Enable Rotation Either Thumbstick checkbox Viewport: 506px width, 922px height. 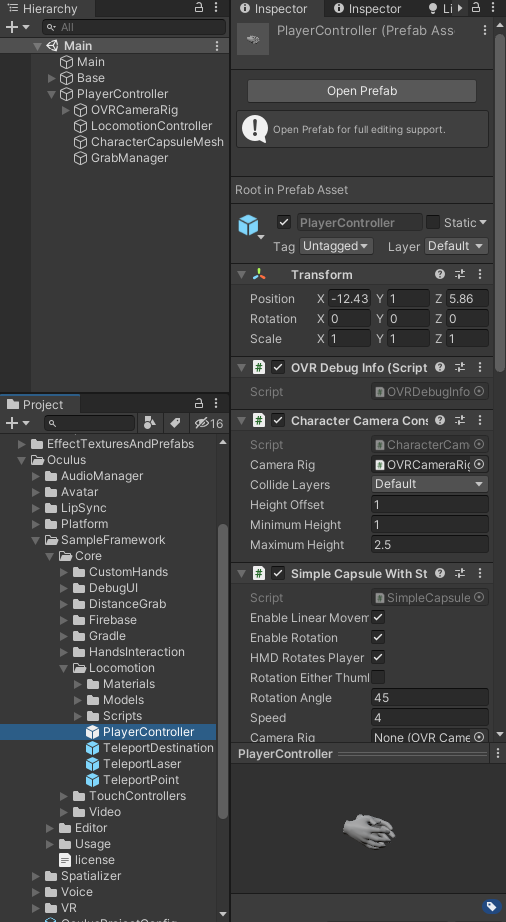[x=378, y=677]
